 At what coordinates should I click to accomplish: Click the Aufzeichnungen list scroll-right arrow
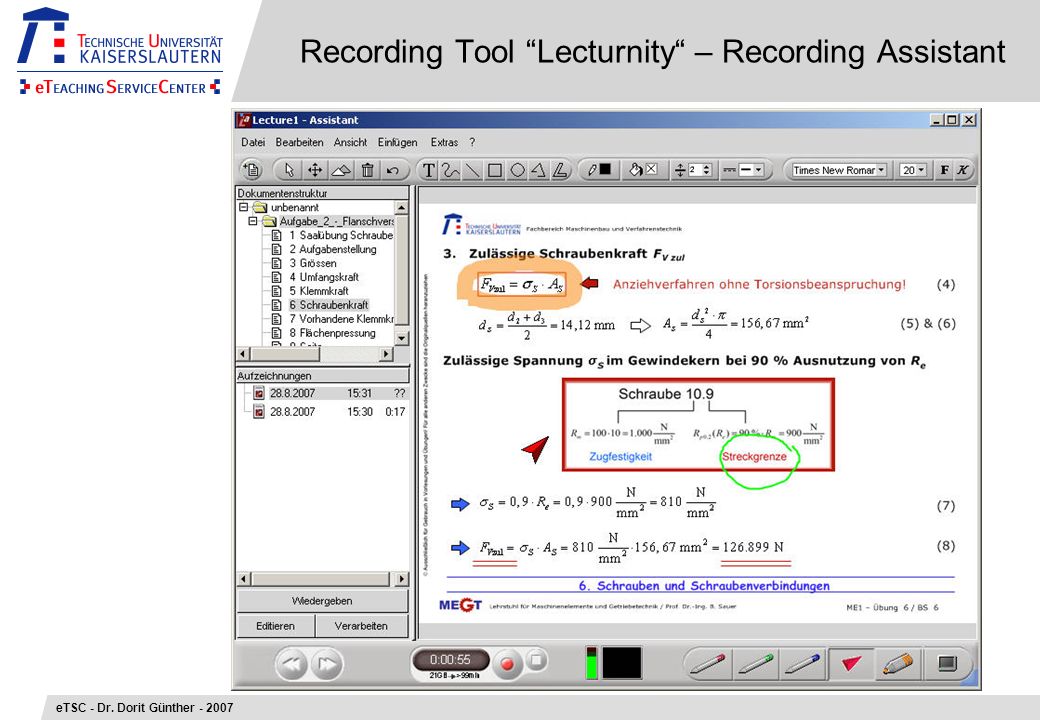pos(401,579)
